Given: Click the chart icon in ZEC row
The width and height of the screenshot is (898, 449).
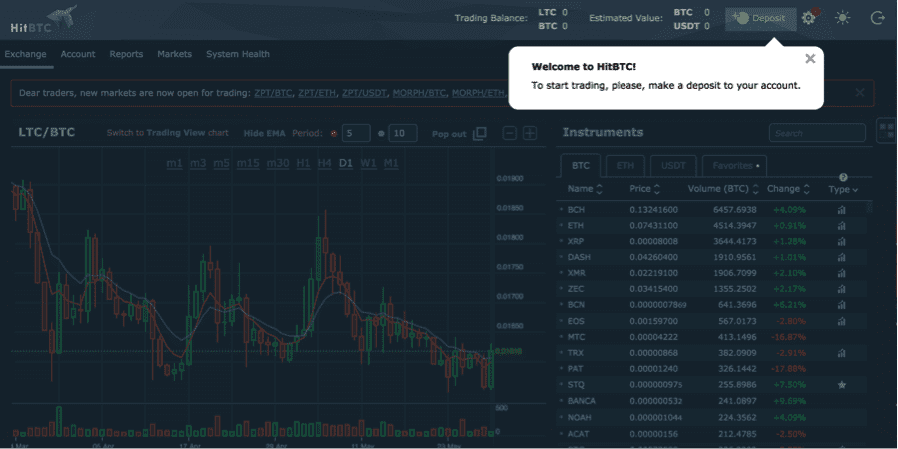Looking at the screenshot, I should 841,289.
